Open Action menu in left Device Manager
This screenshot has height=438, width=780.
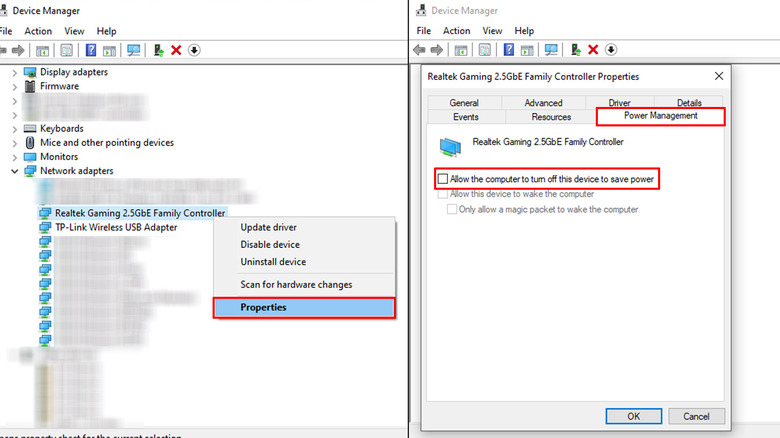click(x=38, y=31)
